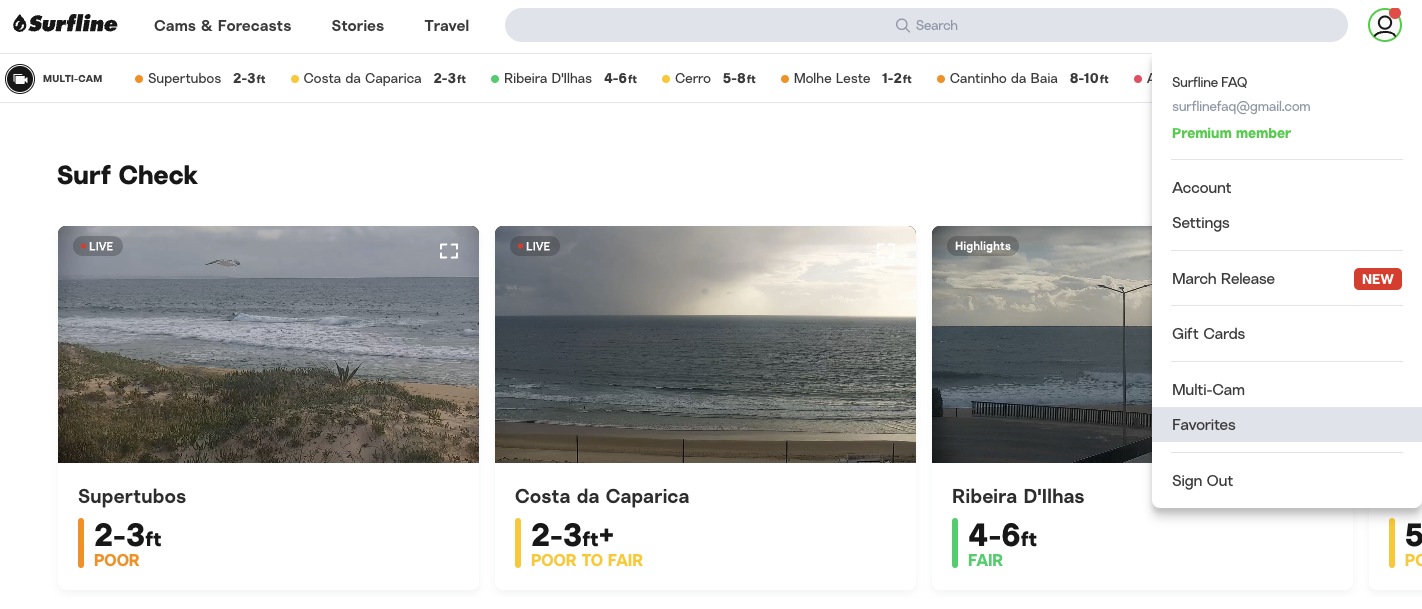Image resolution: width=1422 pixels, height=609 pixels.
Task: Click the POOR rating under Supertubos
Action: pos(117,561)
